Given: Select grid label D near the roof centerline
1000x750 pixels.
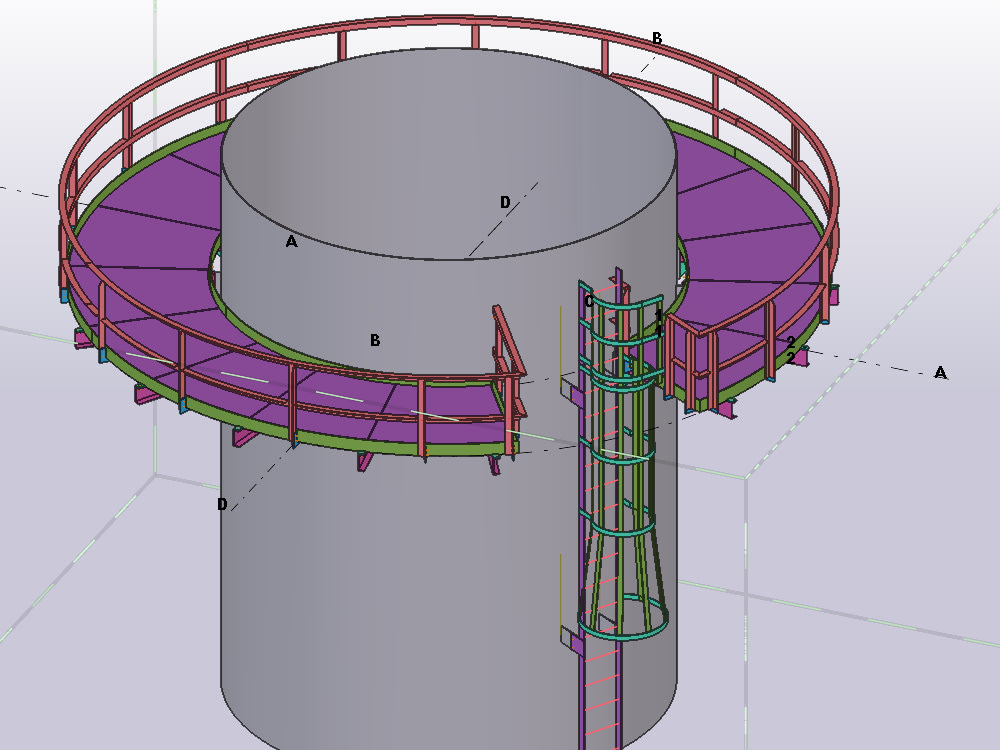Looking at the screenshot, I should 505,200.
